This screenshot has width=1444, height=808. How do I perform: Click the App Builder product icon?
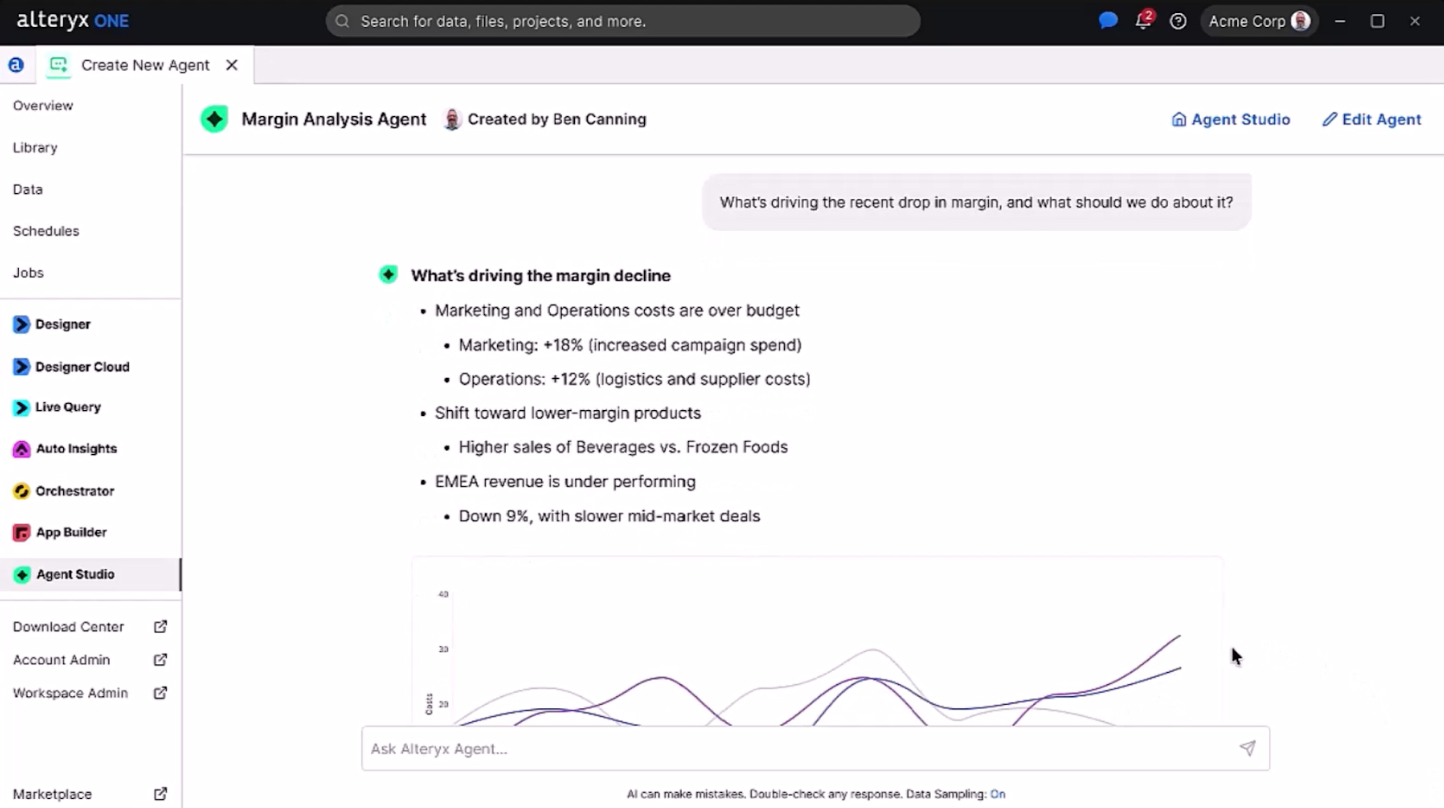pyautogui.click(x=21, y=533)
